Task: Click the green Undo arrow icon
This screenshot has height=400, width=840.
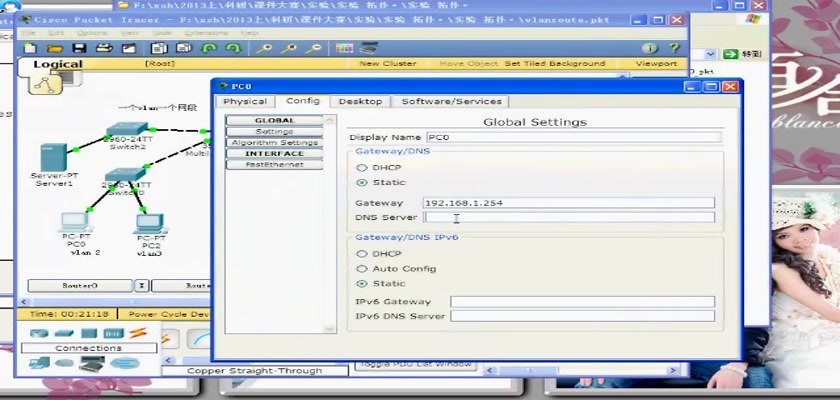Action: tap(208, 49)
